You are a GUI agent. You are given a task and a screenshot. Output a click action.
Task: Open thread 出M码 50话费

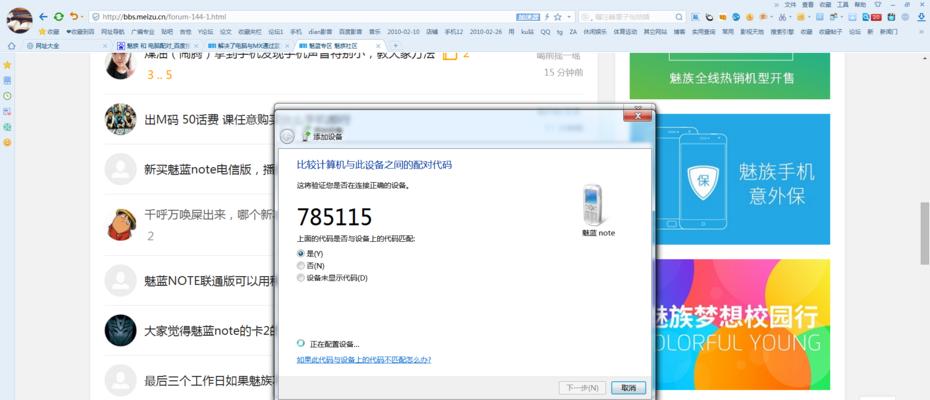click(x=209, y=120)
